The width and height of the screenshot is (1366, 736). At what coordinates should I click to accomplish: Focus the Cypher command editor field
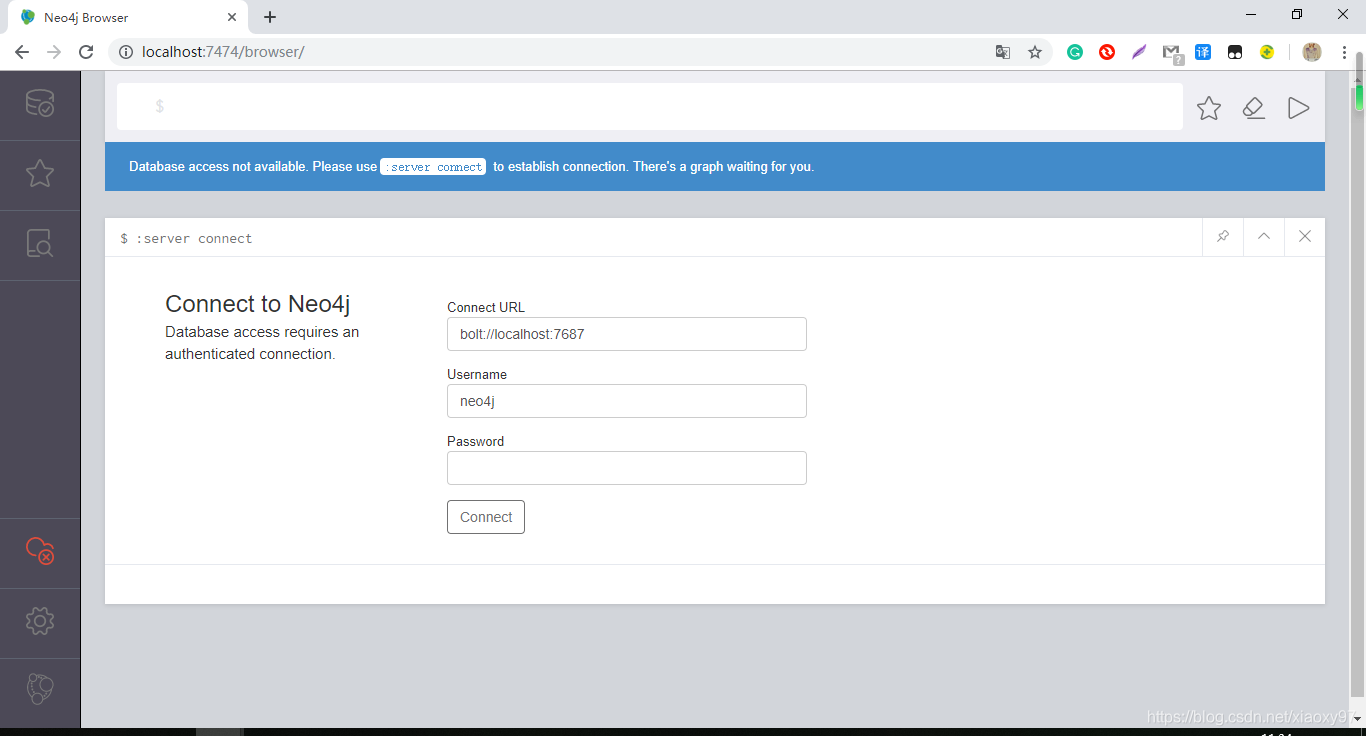click(650, 106)
